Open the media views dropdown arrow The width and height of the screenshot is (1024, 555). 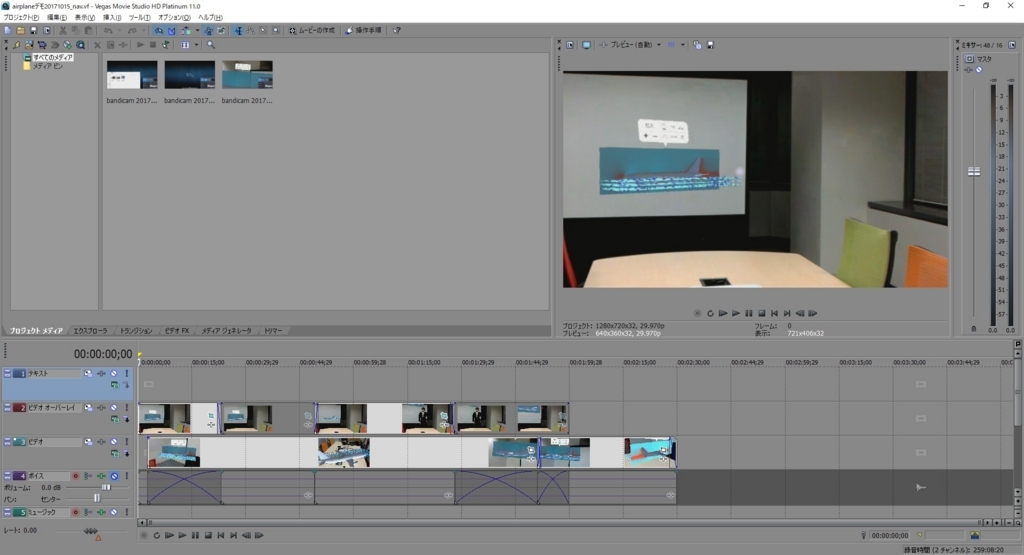point(196,45)
